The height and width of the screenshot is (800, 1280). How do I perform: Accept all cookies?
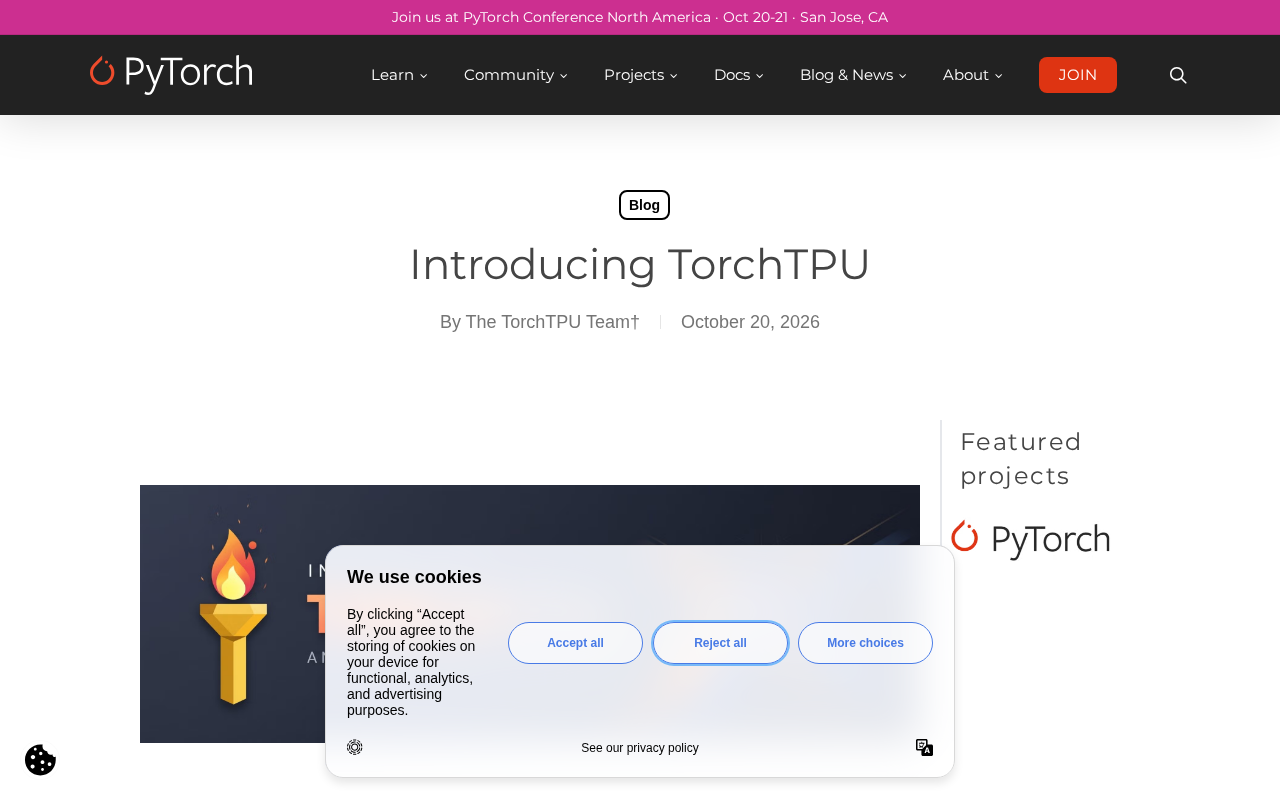click(575, 643)
